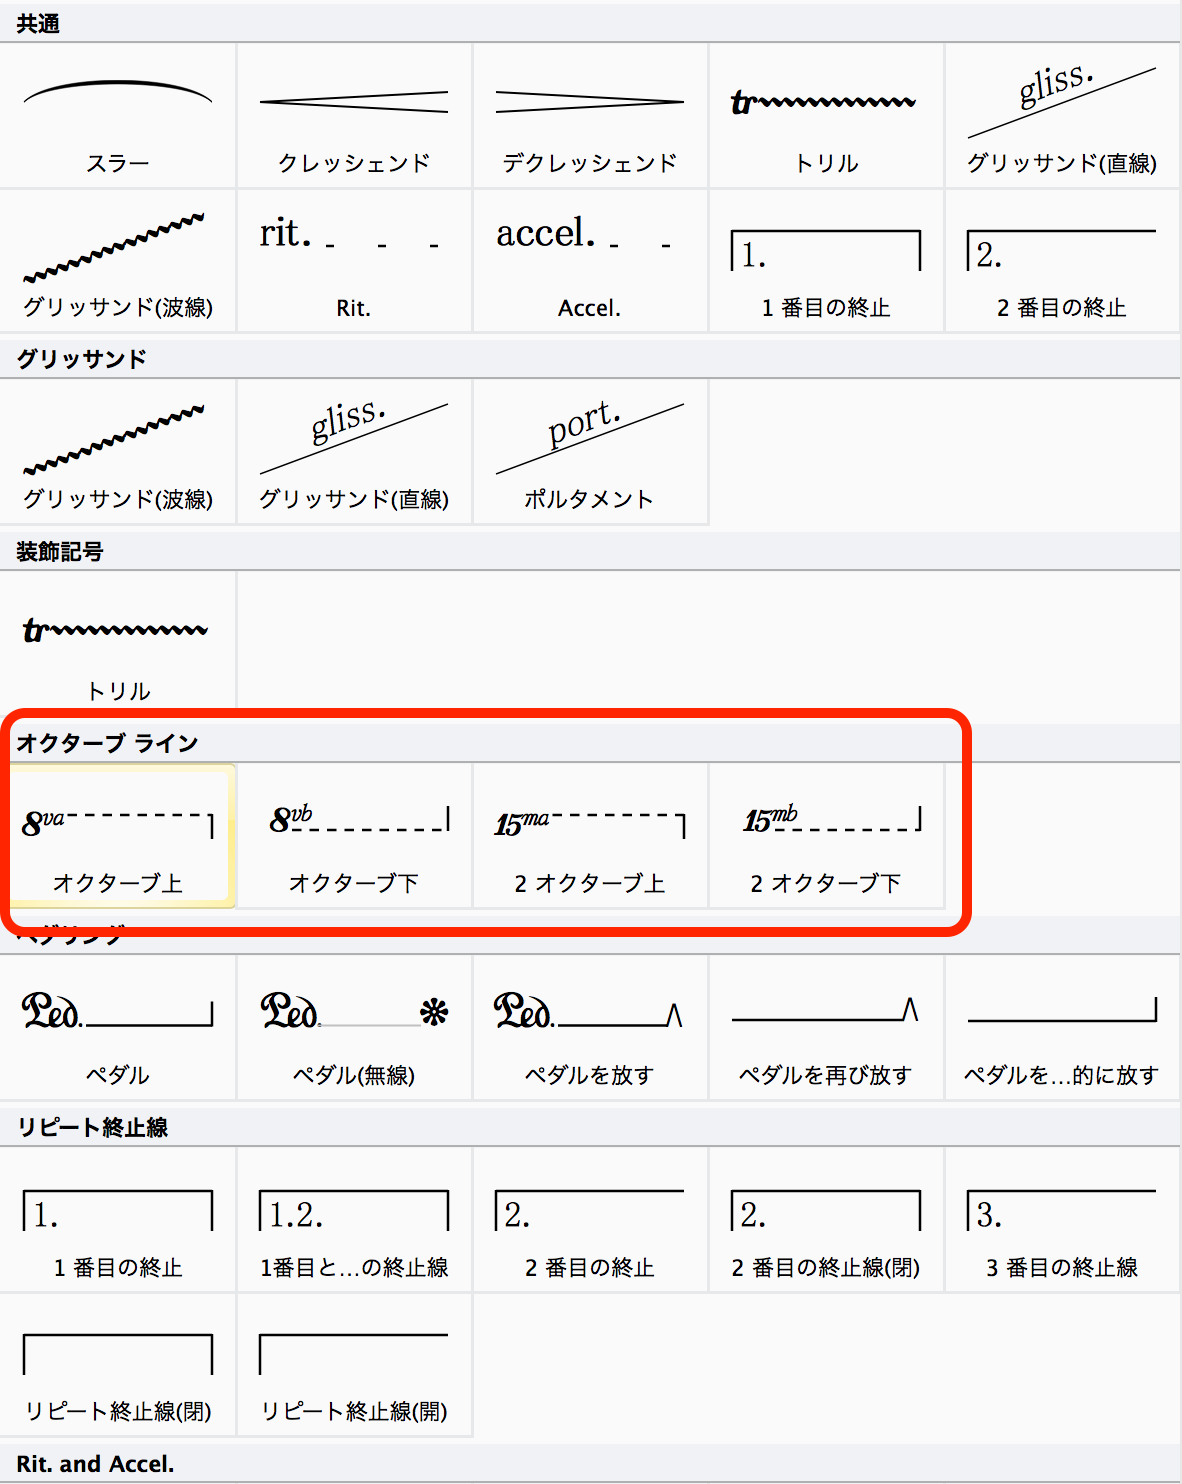Select the 2 オクターブ下 15mb line
Screen dimensions: 1182x1484
pyautogui.click(x=826, y=837)
